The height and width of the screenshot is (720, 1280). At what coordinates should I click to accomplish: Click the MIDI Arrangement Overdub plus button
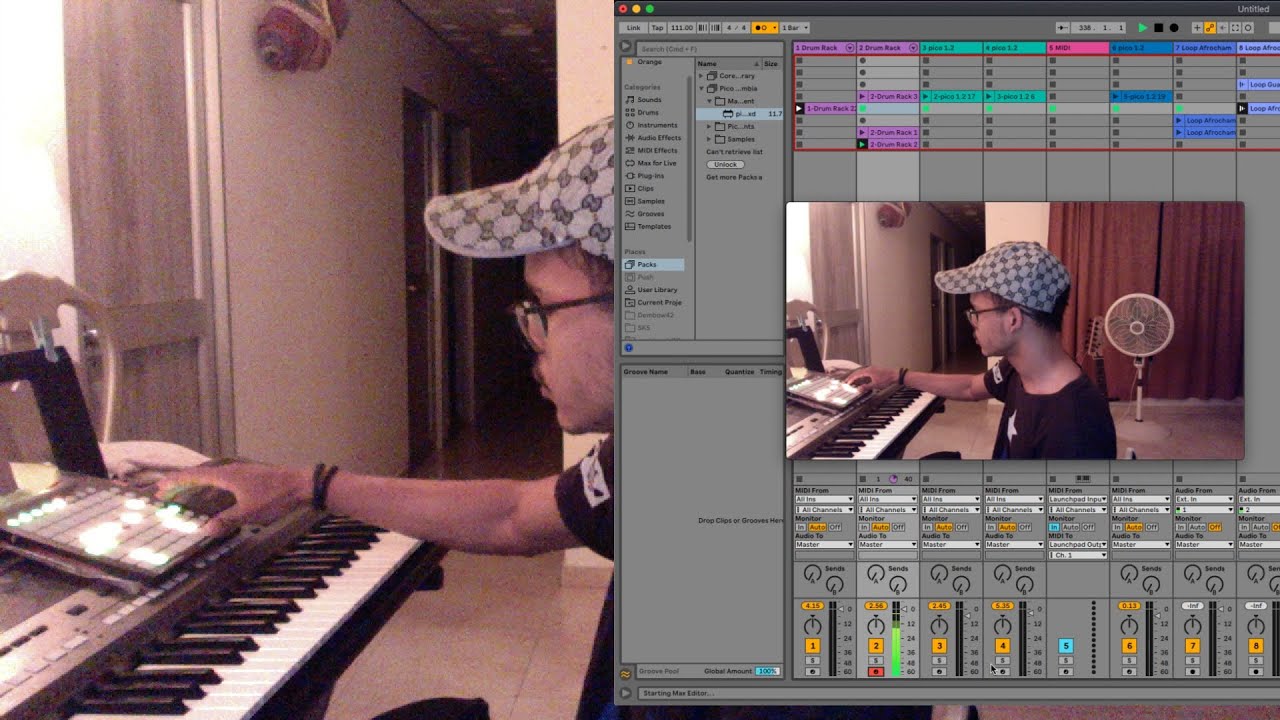(x=1197, y=28)
